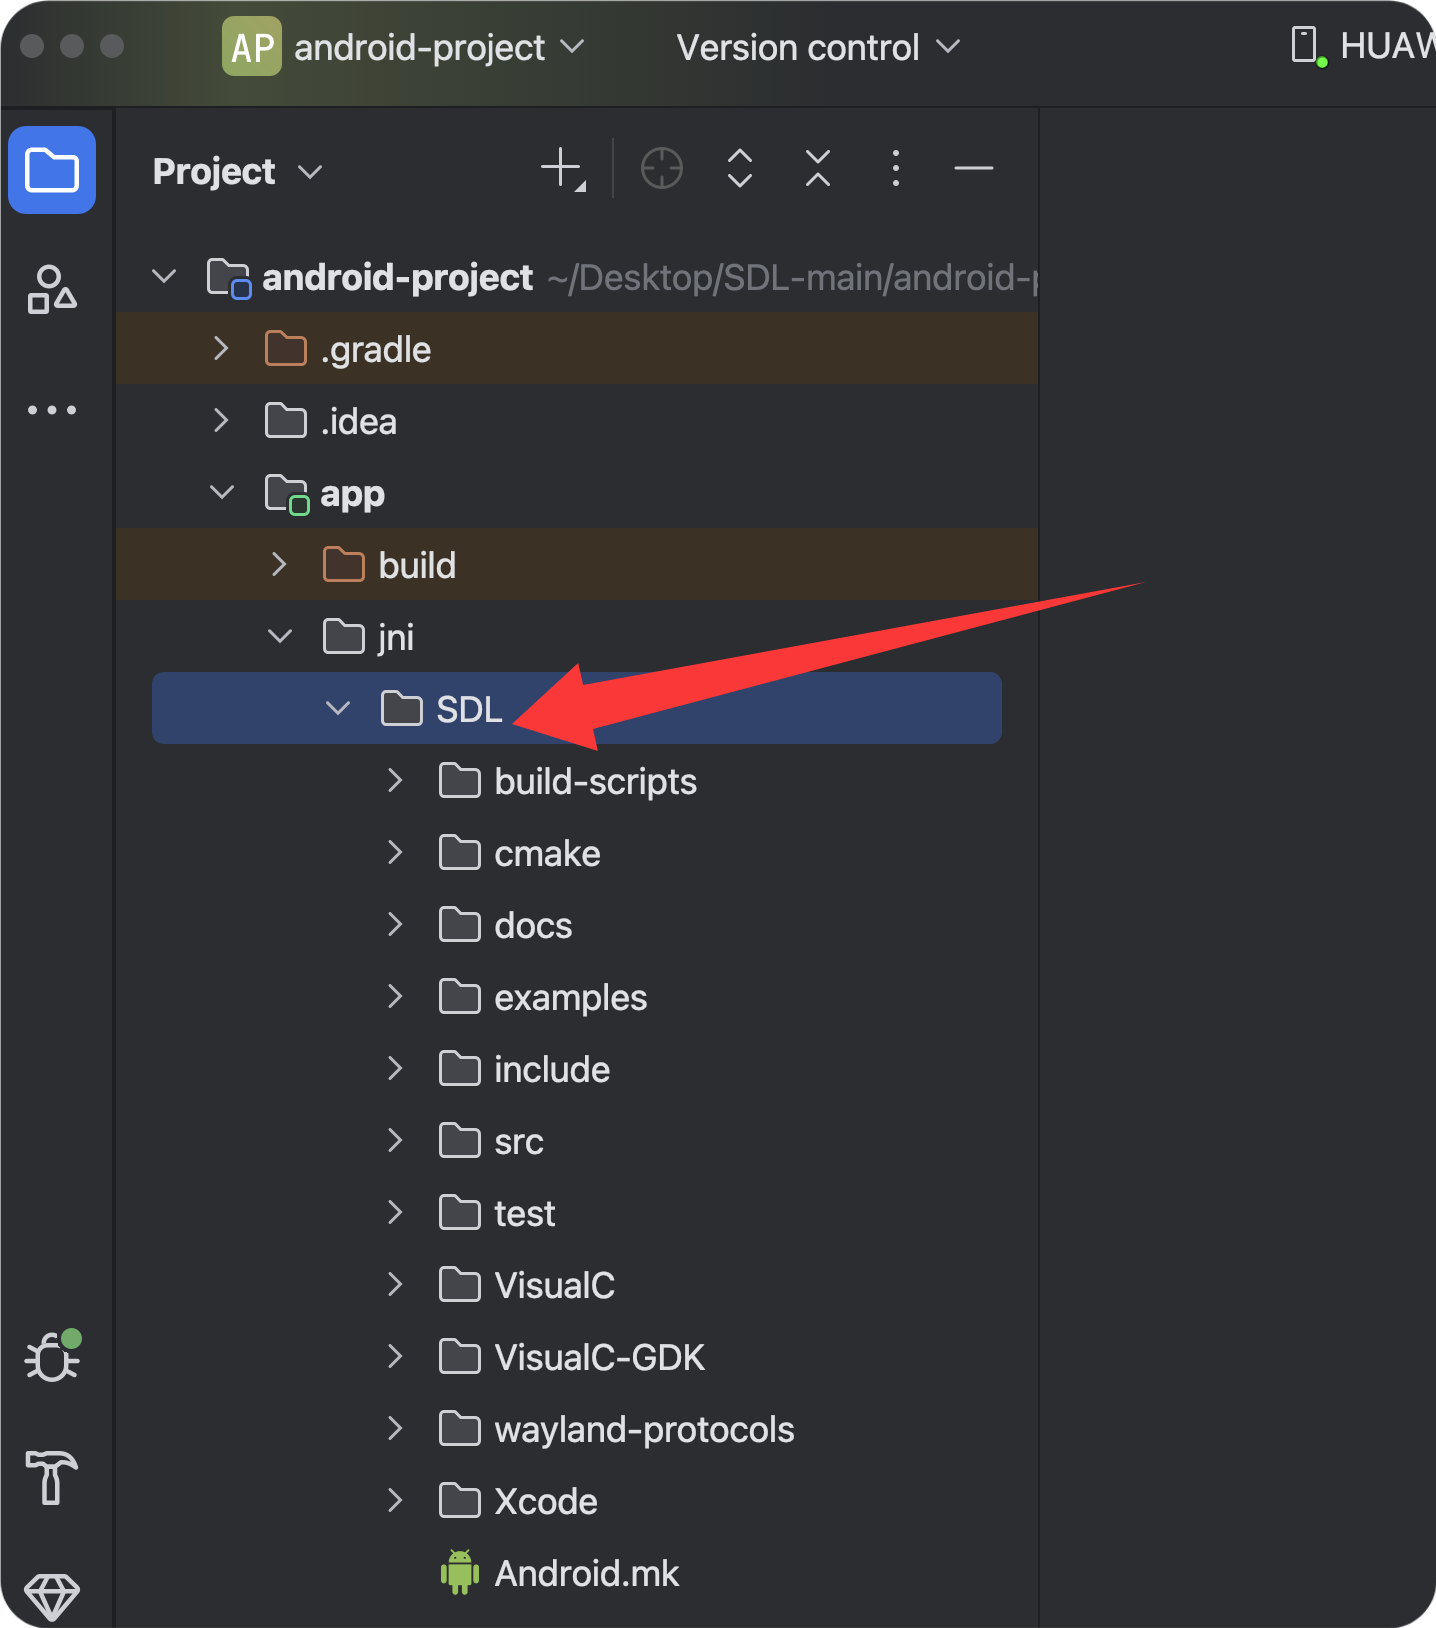Viewport: 1436px width, 1628px height.
Task: Expand all tree nodes icon
Action: pos(740,168)
